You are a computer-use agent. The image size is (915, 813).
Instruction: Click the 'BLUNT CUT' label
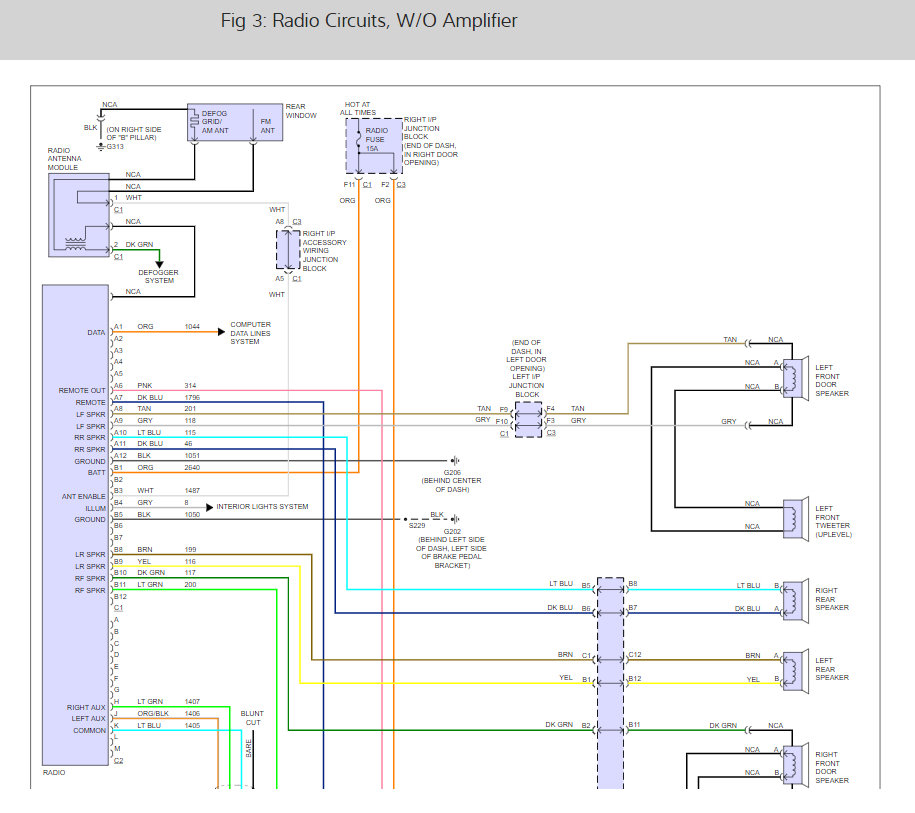pos(252,718)
